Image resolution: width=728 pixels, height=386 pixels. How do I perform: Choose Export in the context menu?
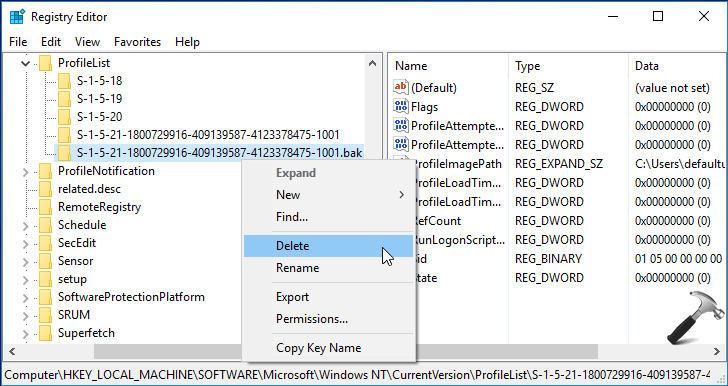coord(328,297)
